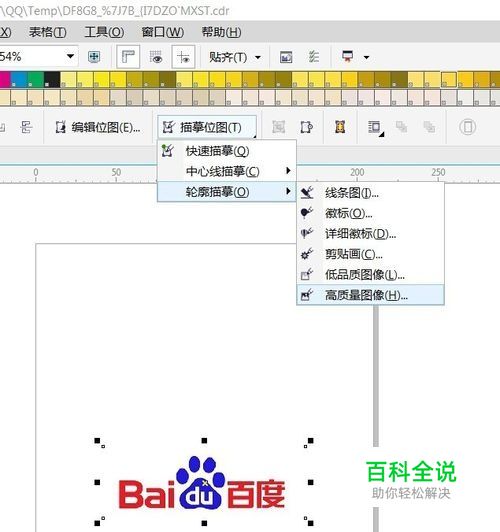Open the 窗口(W) menu
Viewport: 500px width, 532px height.
(163, 33)
